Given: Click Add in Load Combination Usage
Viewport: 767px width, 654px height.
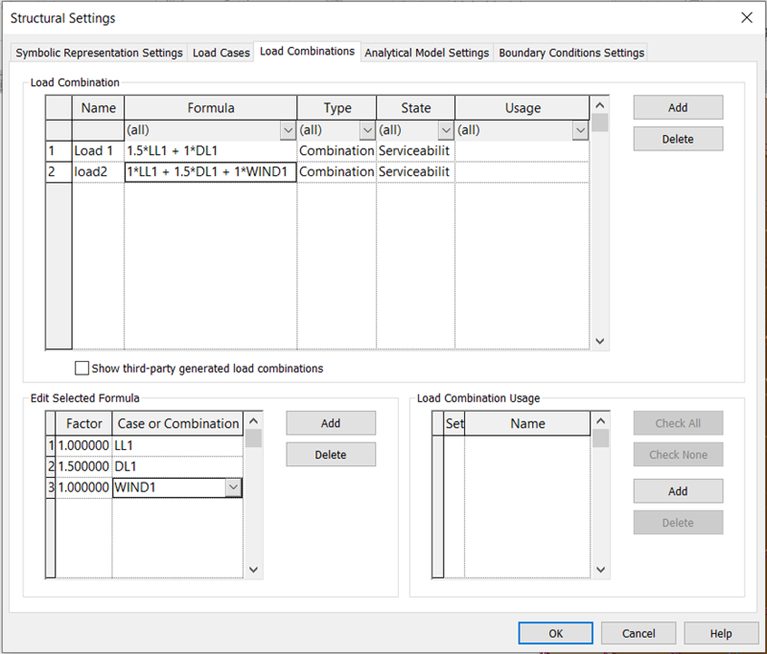Looking at the screenshot, I should pyautogui.click(x=678, y=491).
